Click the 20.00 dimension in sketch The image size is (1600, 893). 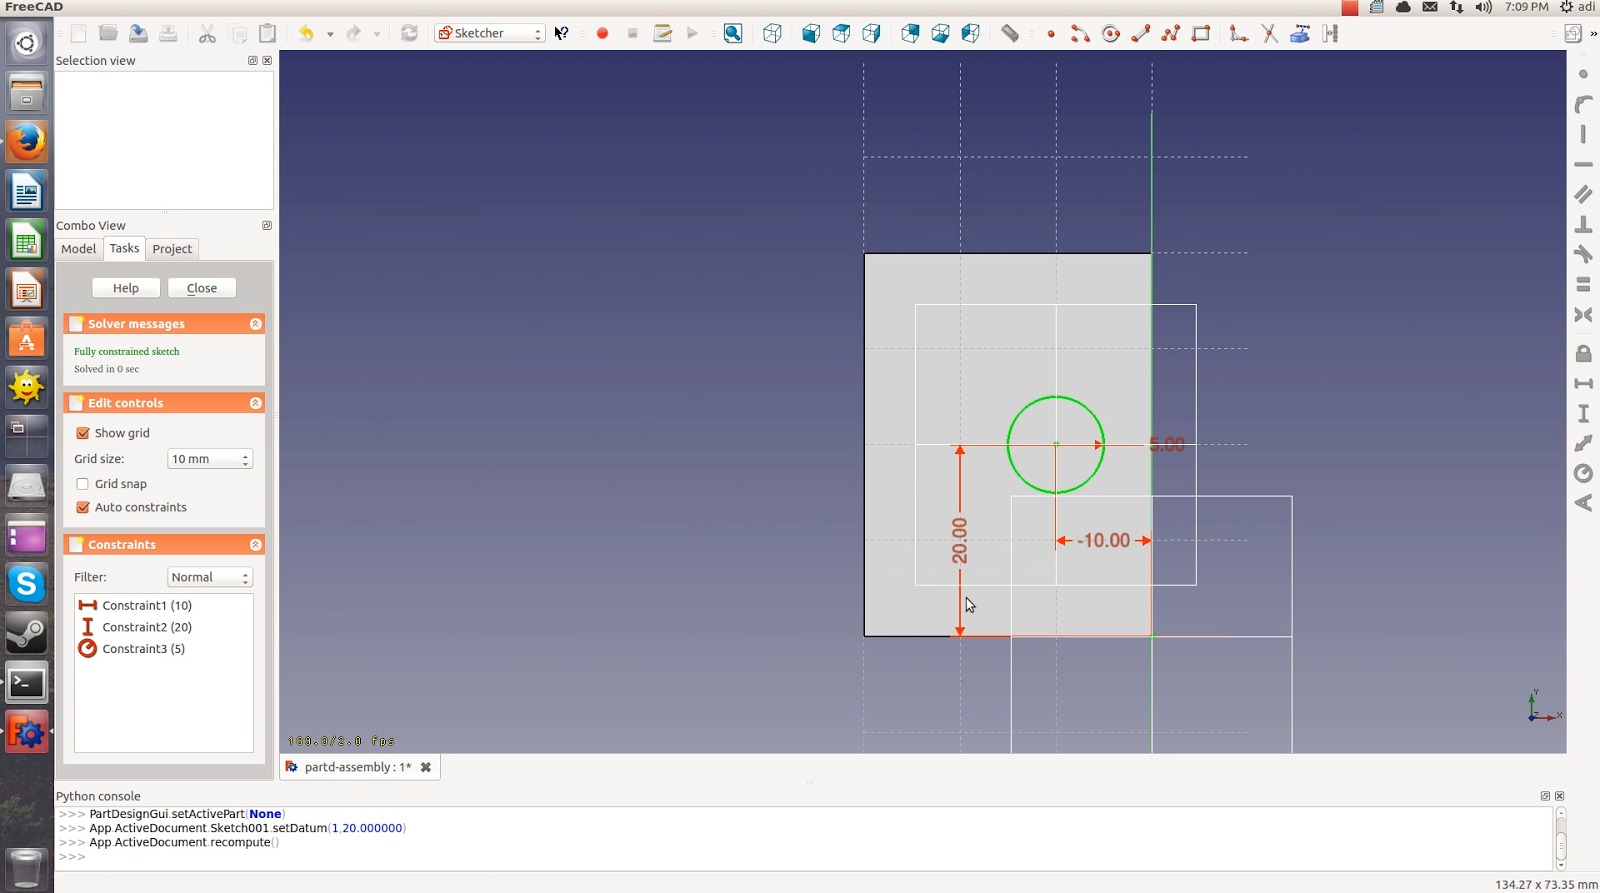click(959, 540)
